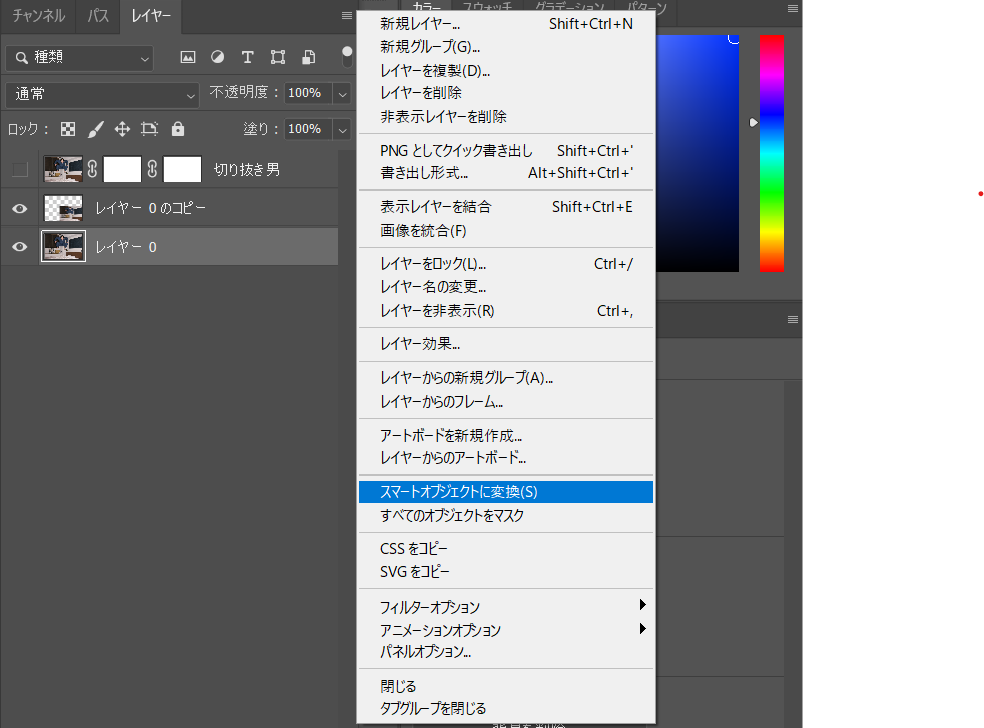Click the lock all padlock icon
This screenshot has height=728, width=984.
[178, 129]
